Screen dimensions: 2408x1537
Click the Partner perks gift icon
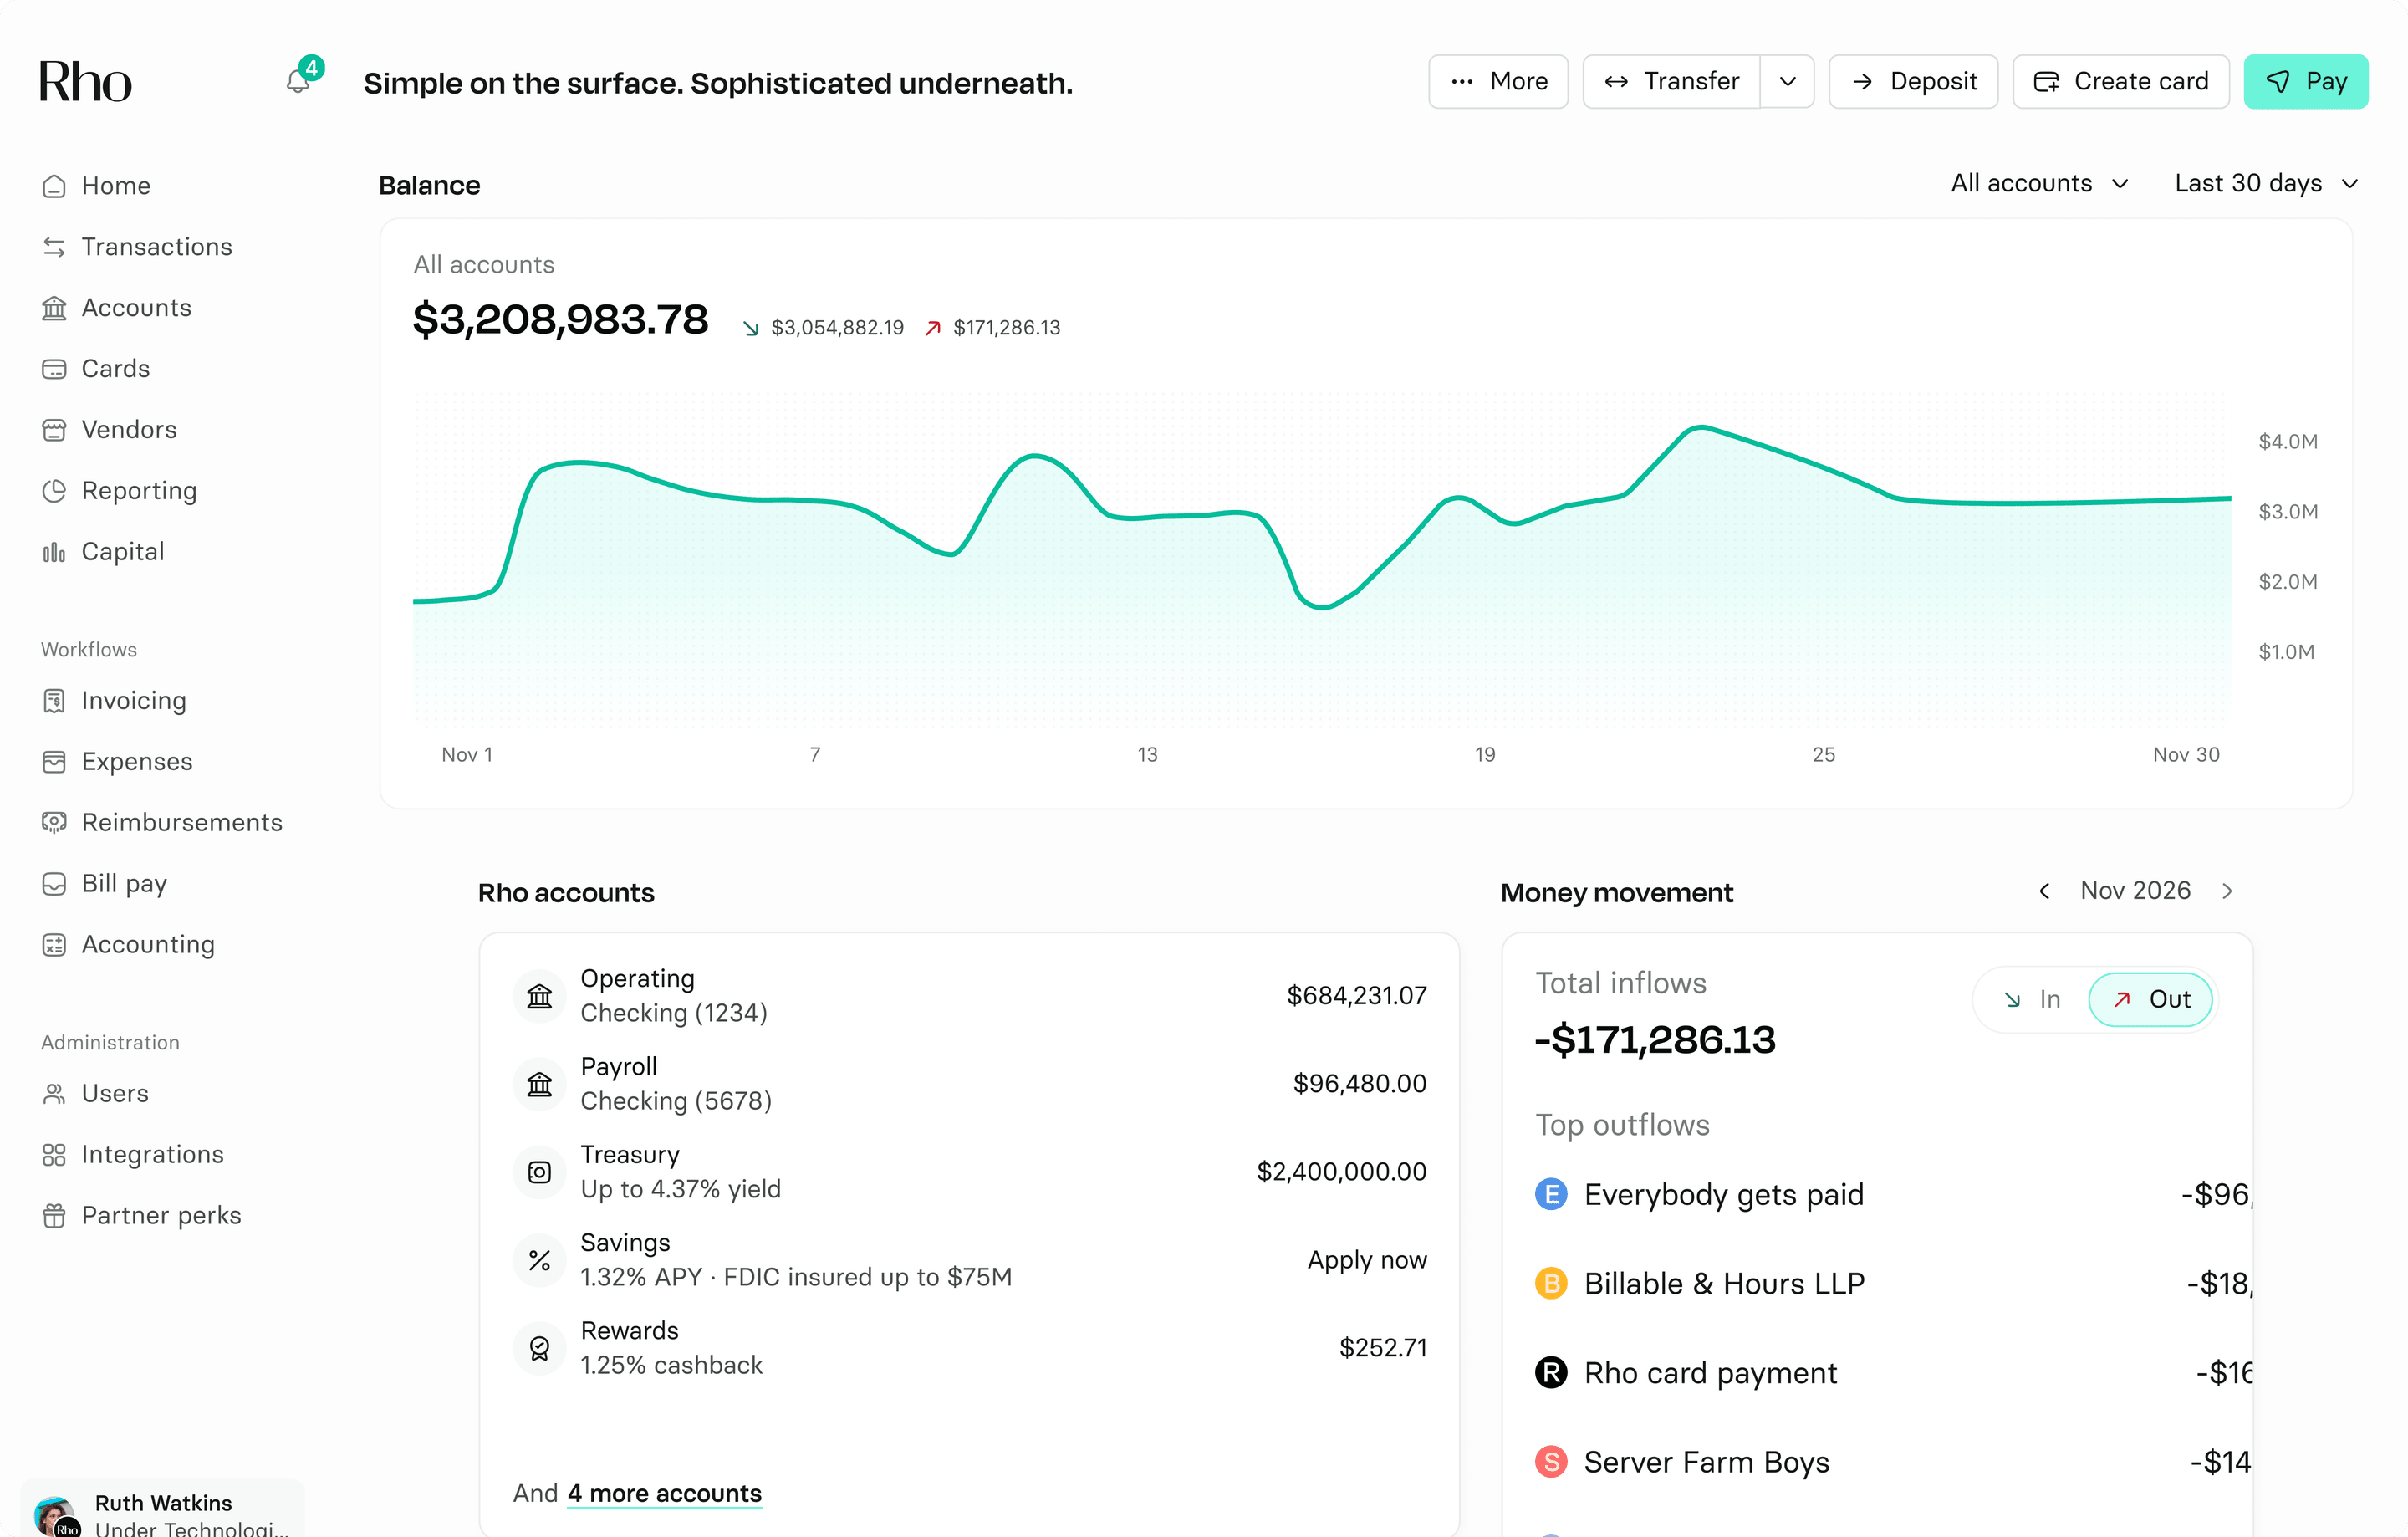tap(54, 1216)
